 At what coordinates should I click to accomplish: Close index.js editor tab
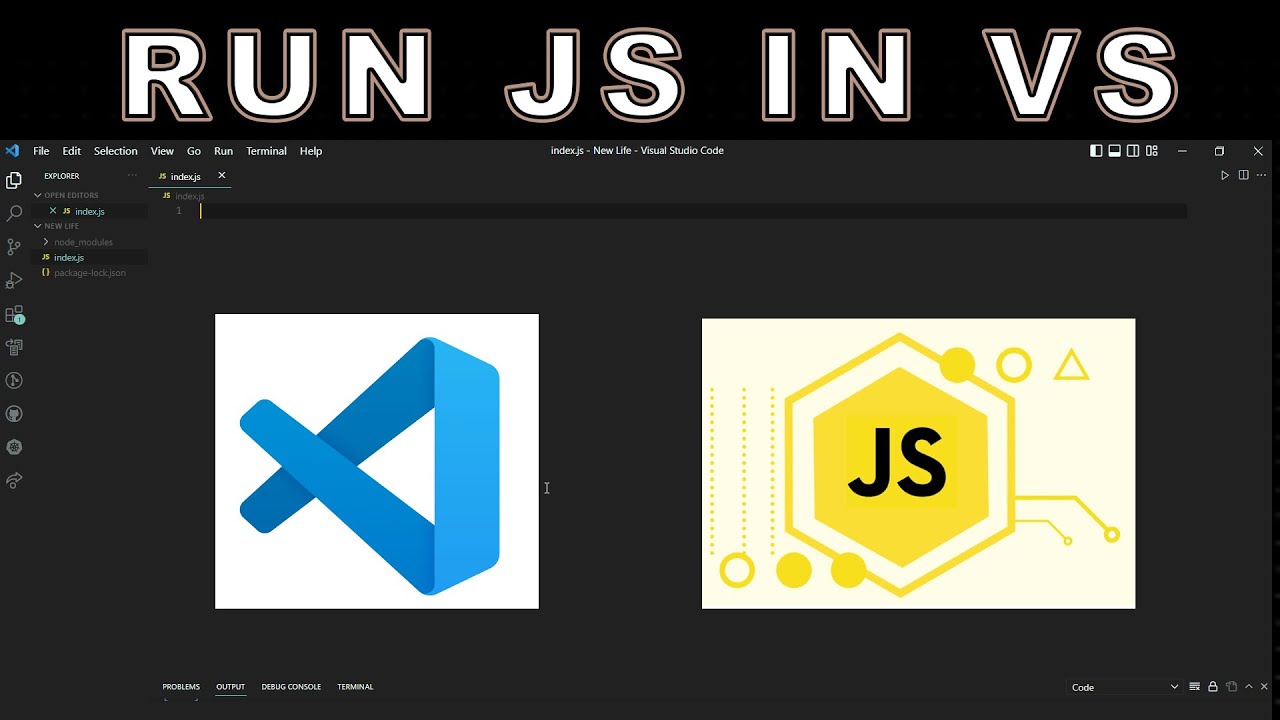tap(222, 176)
